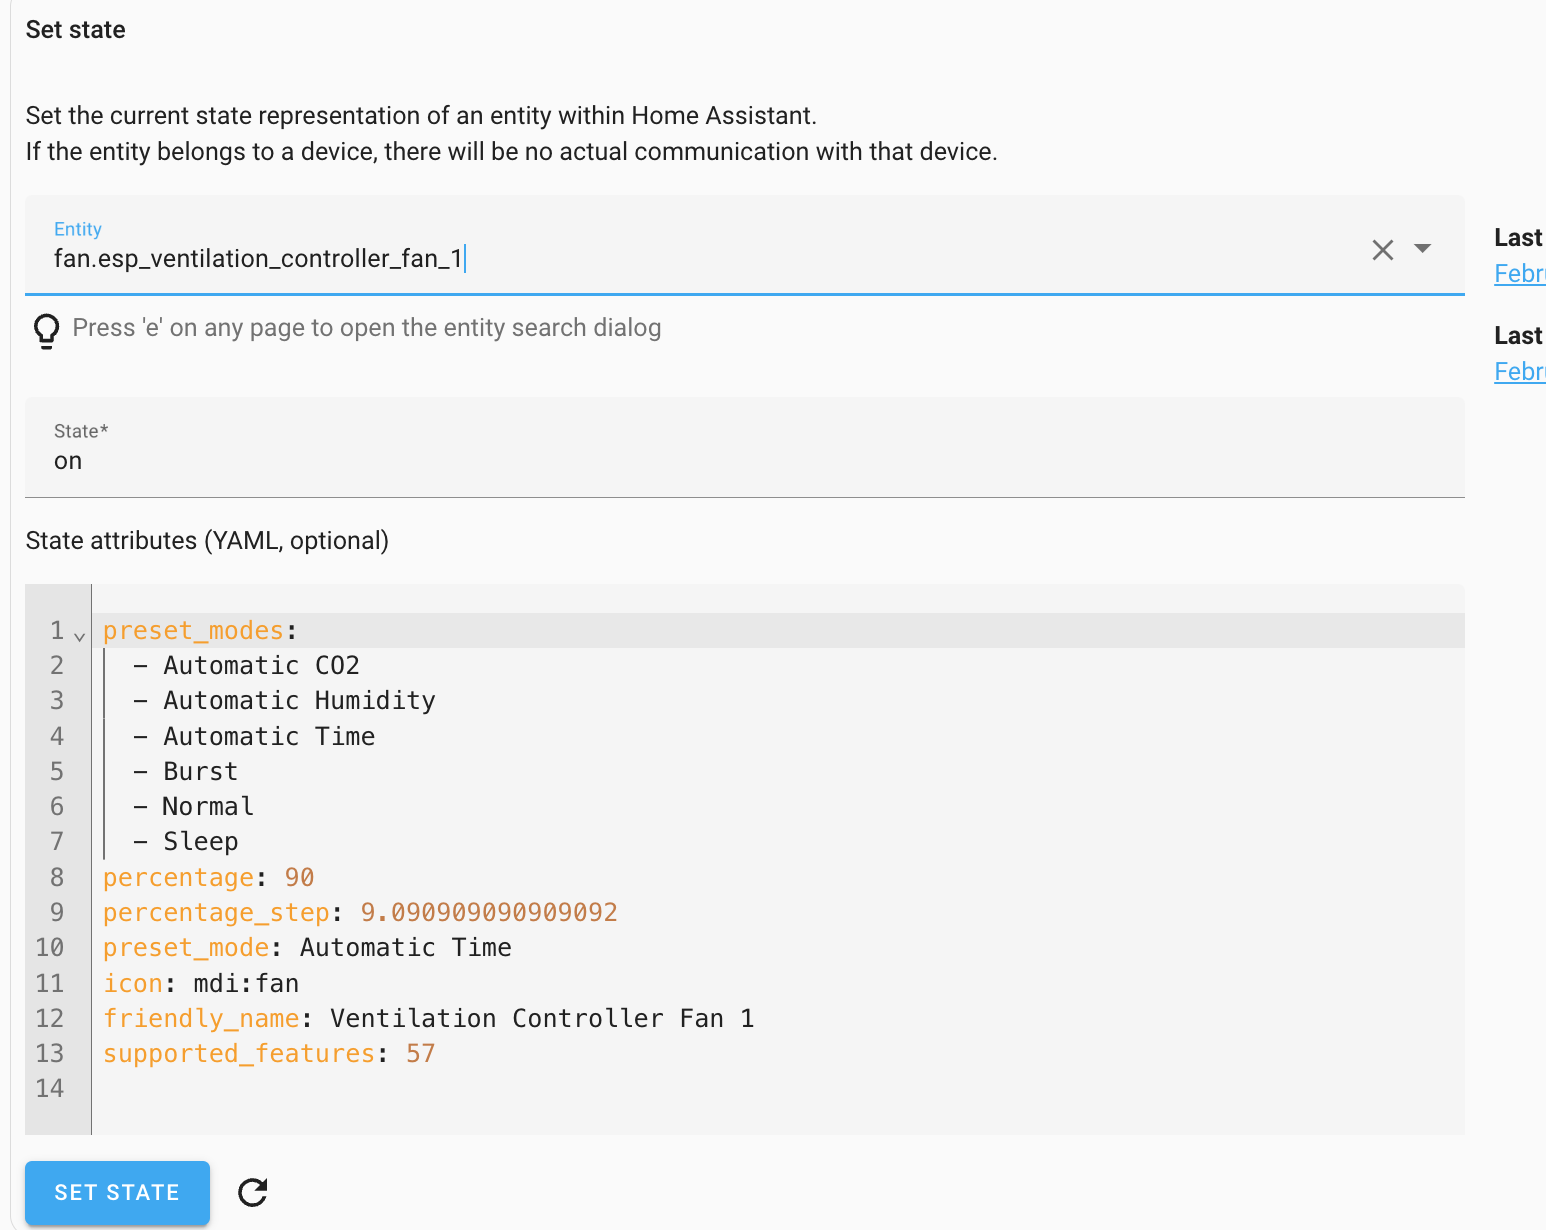Image resolution: width=1546 pixels, height=1230 pixels.
Task: Clear the entity field with X icon
Action: coord(1382,250)
